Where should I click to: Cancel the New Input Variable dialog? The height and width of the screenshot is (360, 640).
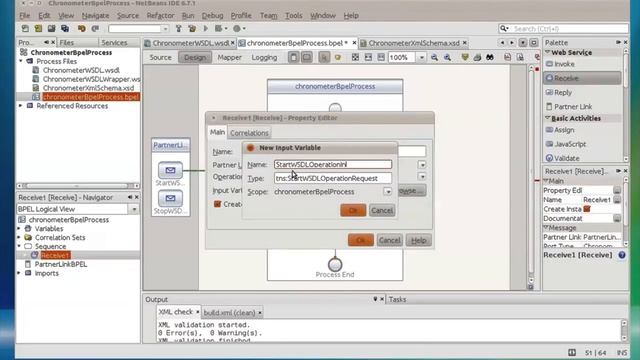pyautogui.click(x=382, y=211)
